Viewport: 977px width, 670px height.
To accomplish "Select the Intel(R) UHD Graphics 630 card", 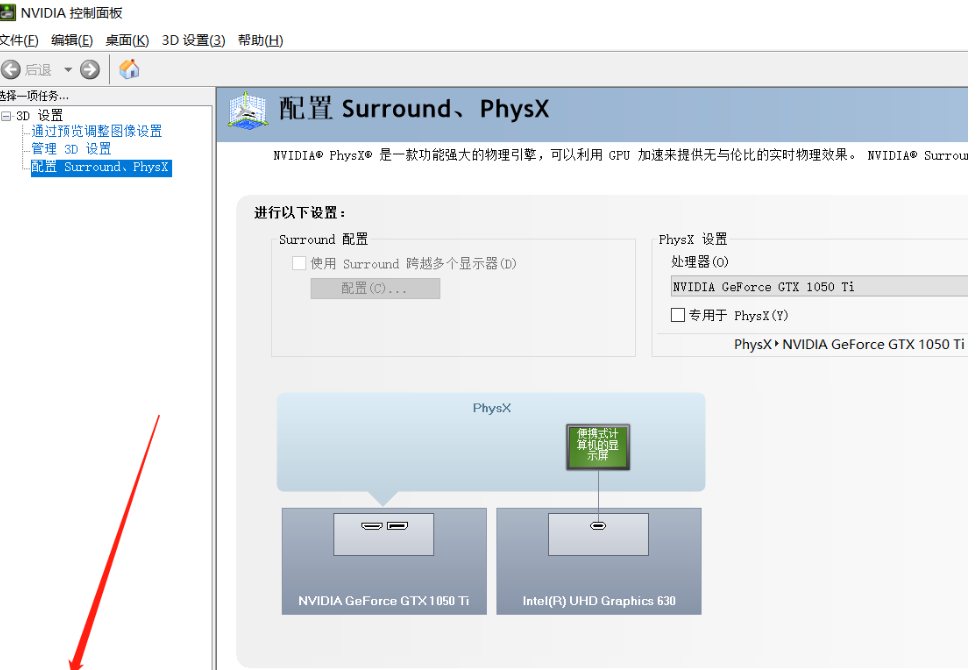I will (x=599, y=561).
